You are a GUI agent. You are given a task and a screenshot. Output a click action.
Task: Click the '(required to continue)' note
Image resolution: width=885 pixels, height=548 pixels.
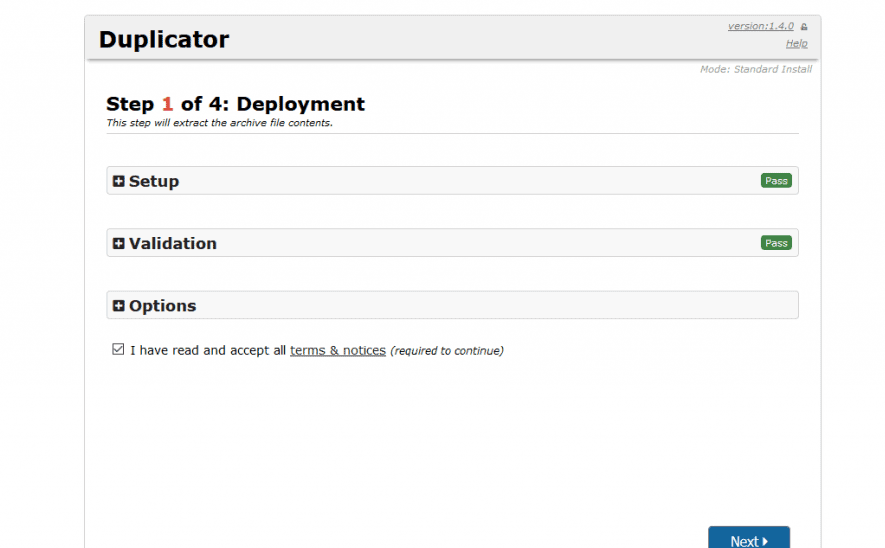pyautogui.click(x=447, y=351)
